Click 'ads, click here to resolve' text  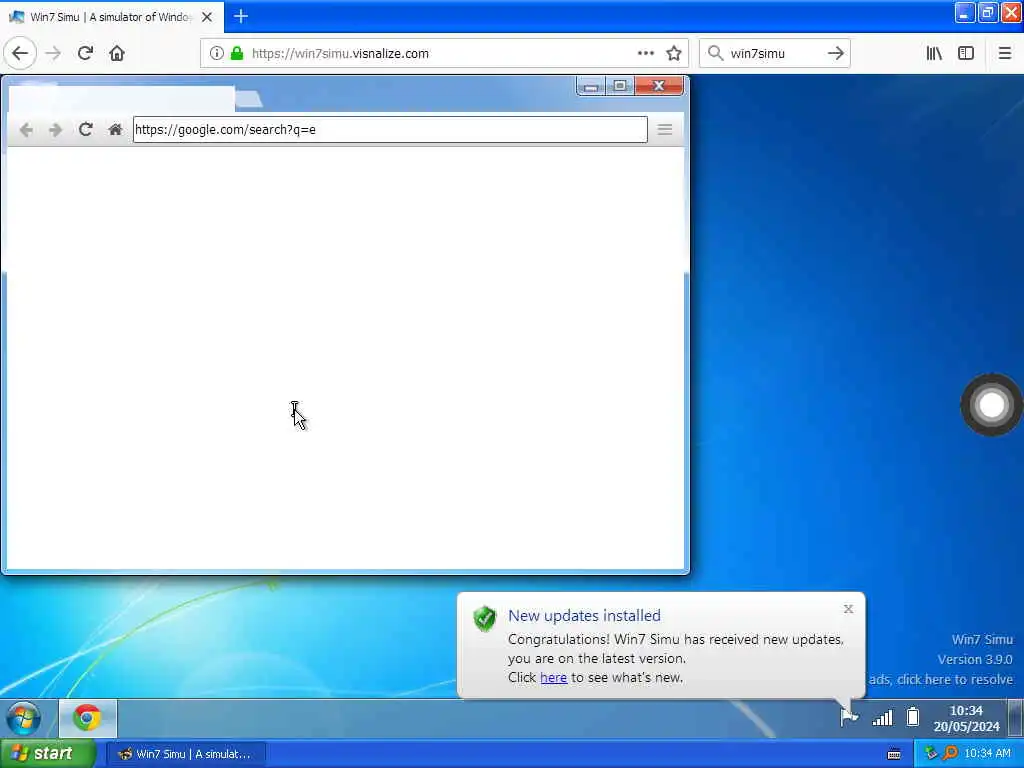[x=941, y=679]
